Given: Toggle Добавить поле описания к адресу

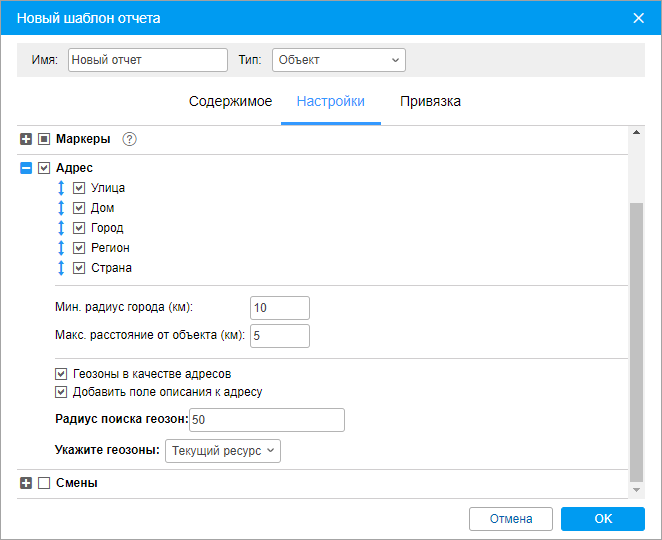Looking at the screenshot, I should [x=62, y=392].
